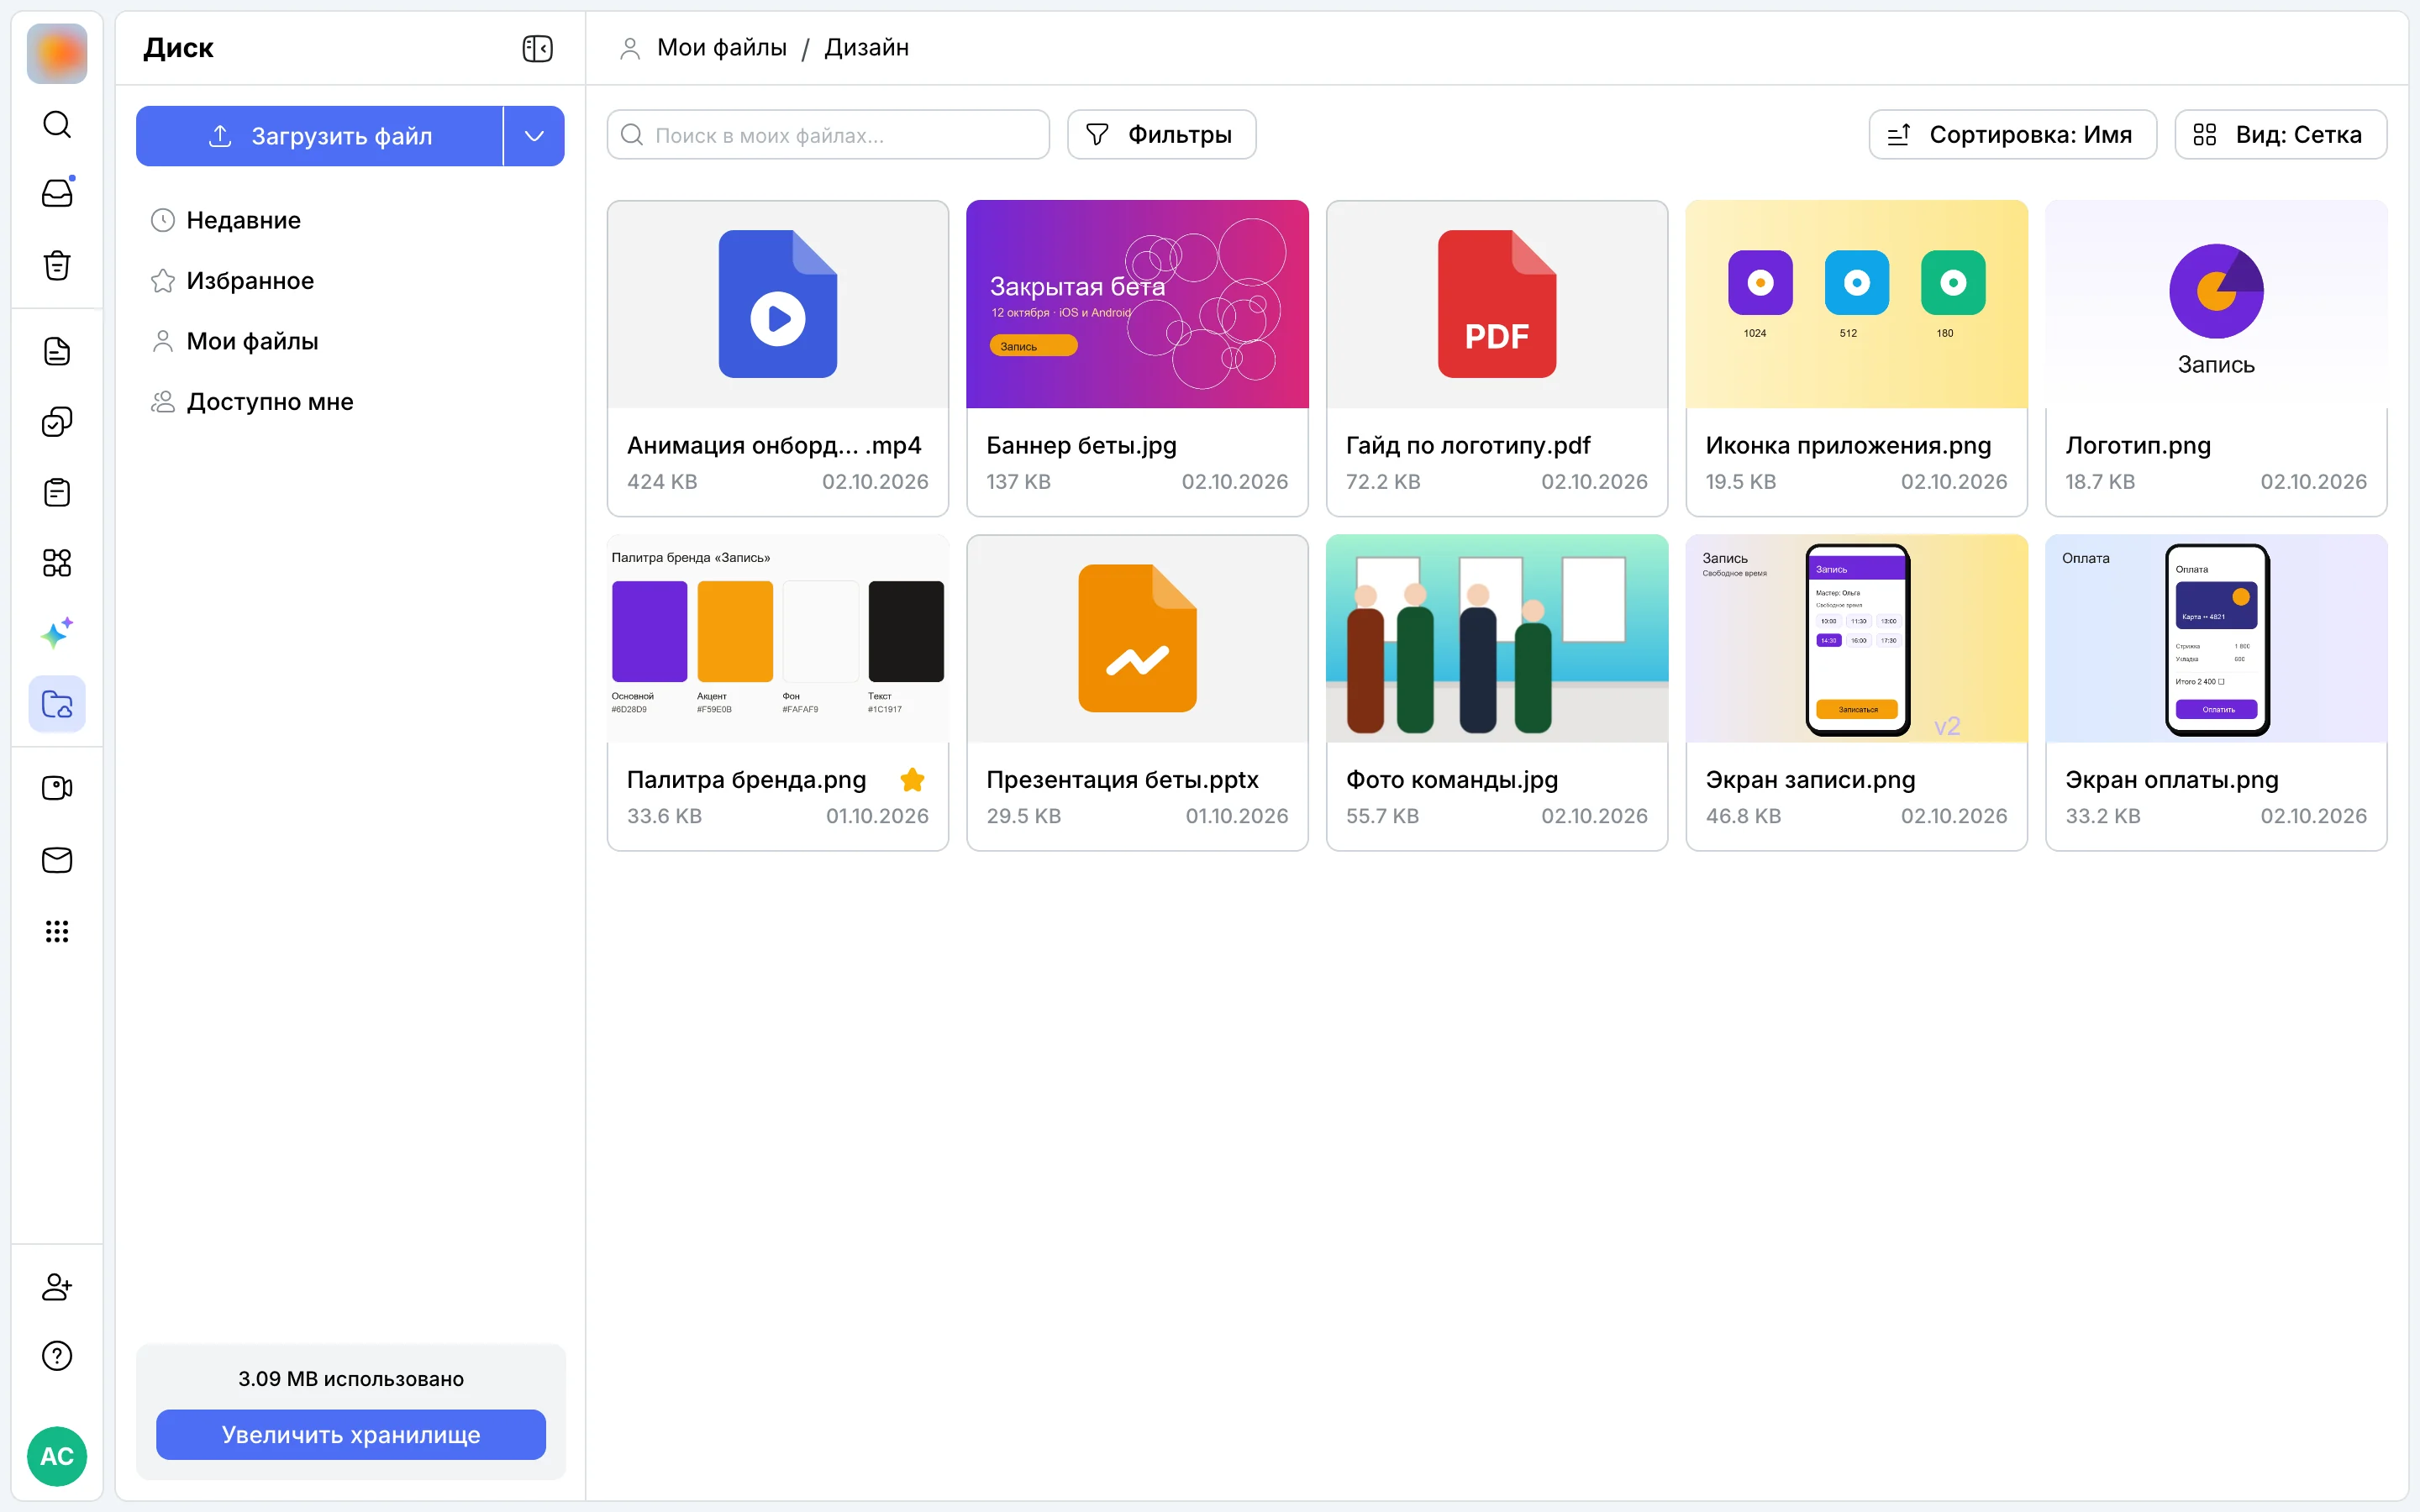2420x1512 pixels.
Task: Open the Анимация онборд… .mp4 file
Action: point(778,358)
